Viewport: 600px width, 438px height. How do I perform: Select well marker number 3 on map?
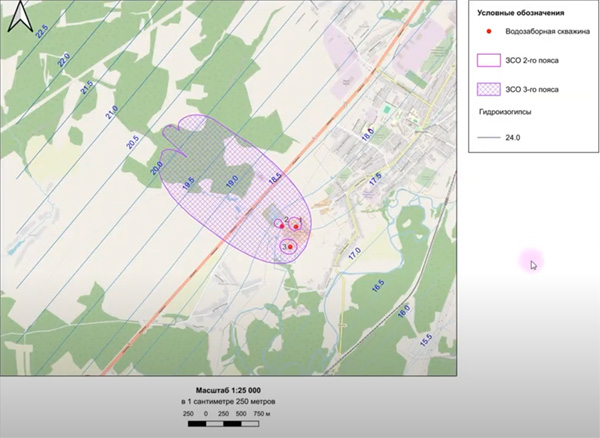coord(290,247)
